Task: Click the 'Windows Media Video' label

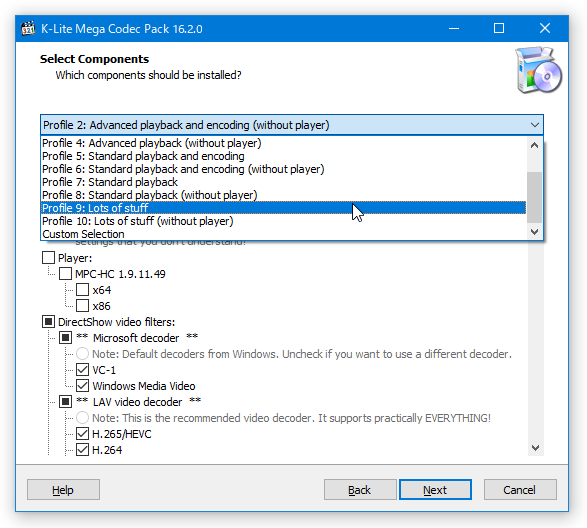Action: coord(144,386)
